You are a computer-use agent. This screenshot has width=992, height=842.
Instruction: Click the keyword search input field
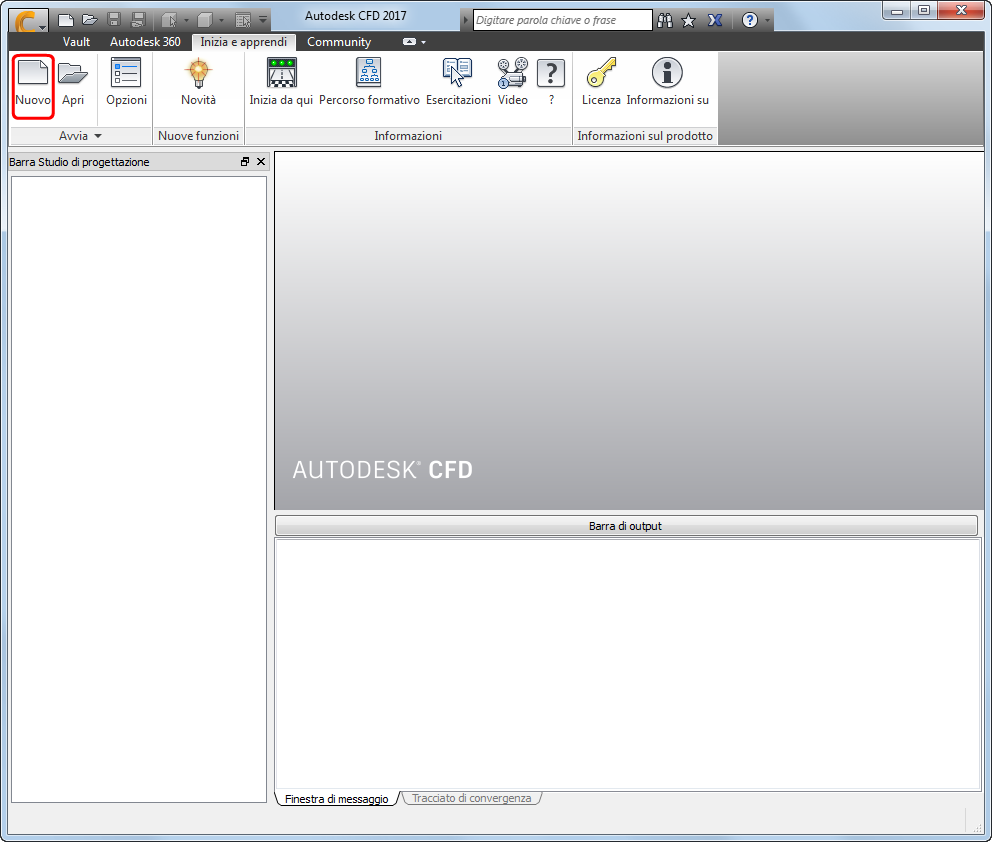(x=562, y=20)
